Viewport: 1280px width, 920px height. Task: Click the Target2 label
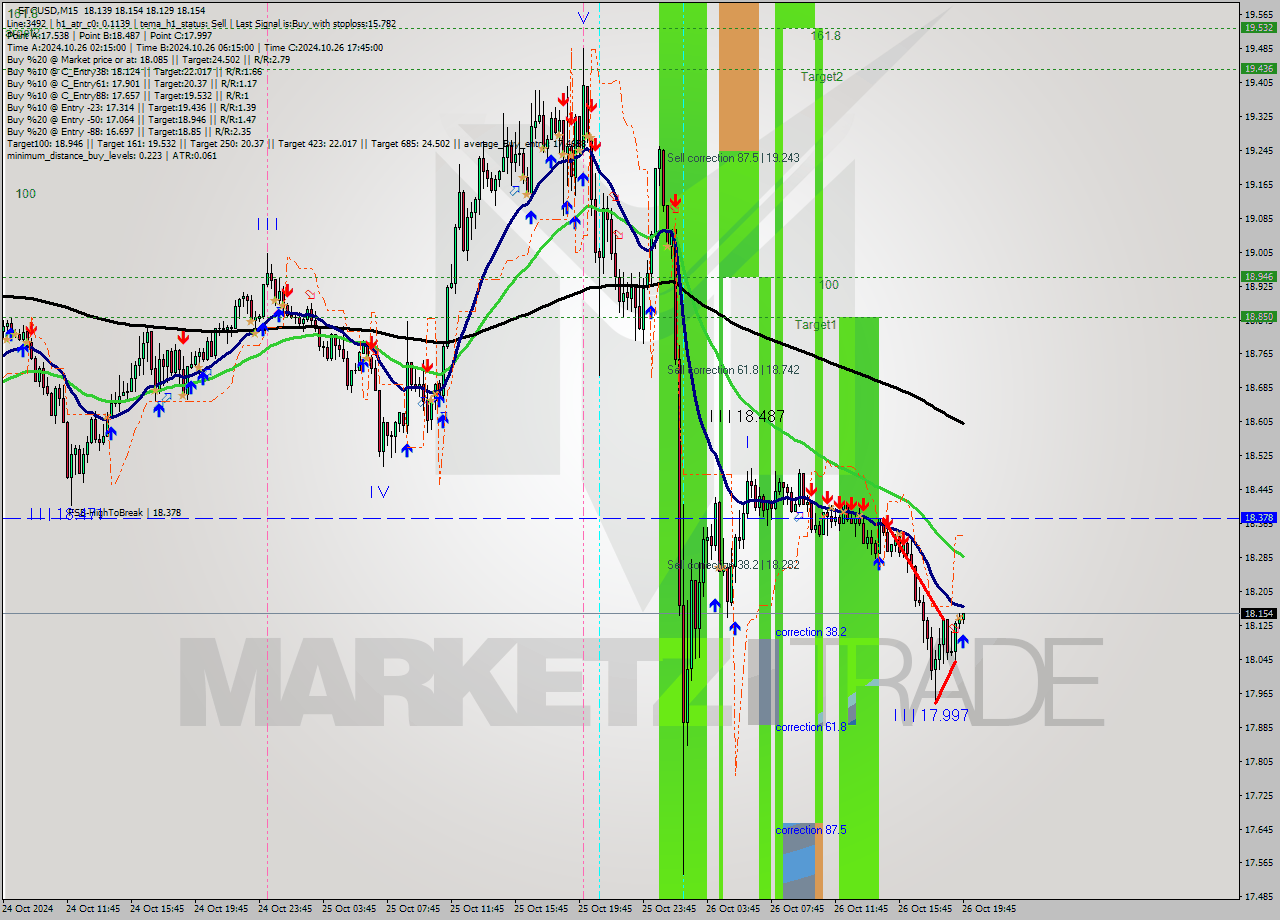pos(821,76)
